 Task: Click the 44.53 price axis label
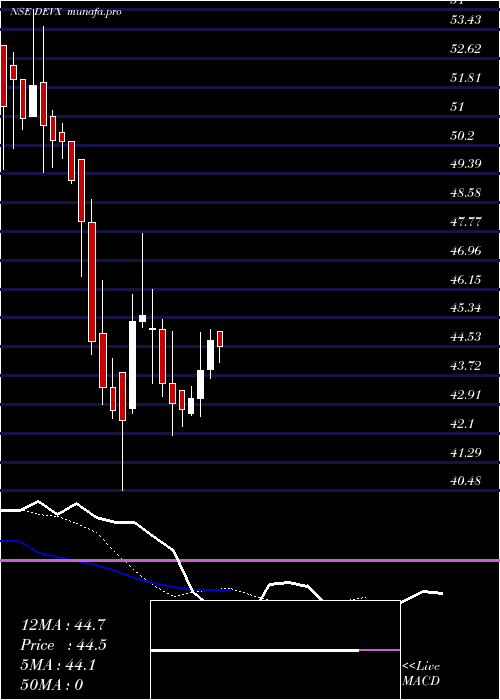[x=466, y=337]
